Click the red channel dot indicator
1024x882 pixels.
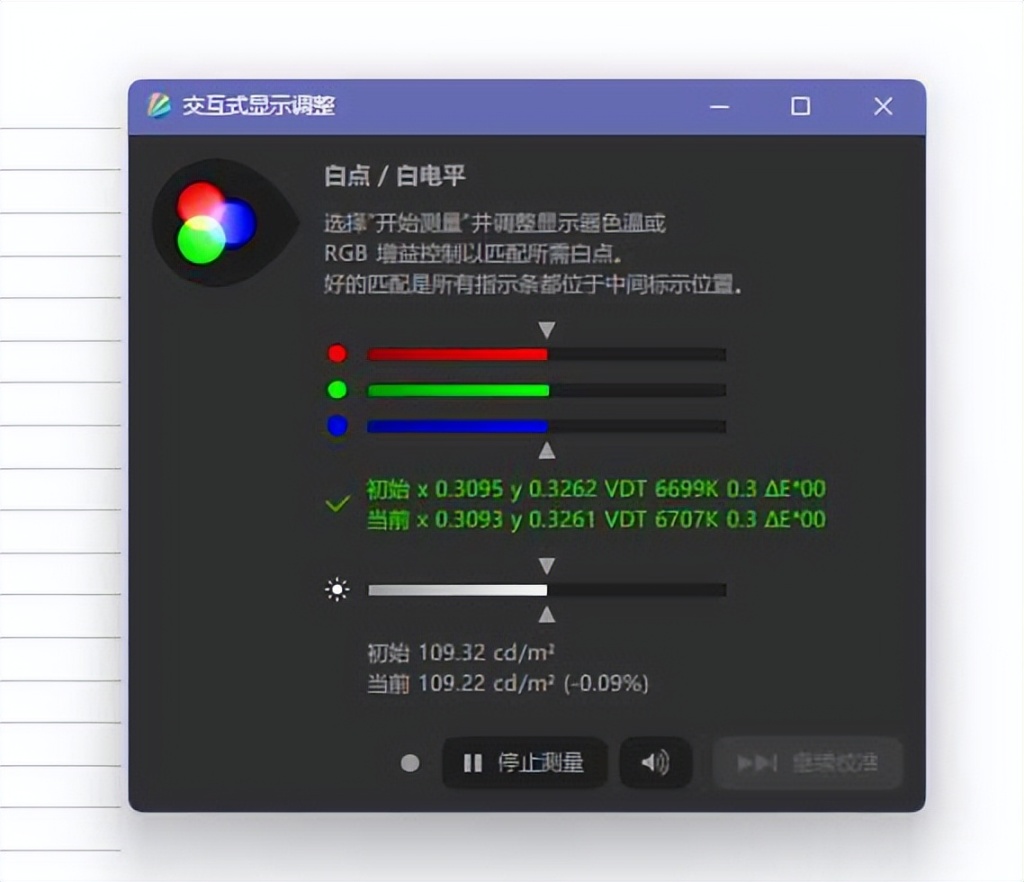pos(337,354)
